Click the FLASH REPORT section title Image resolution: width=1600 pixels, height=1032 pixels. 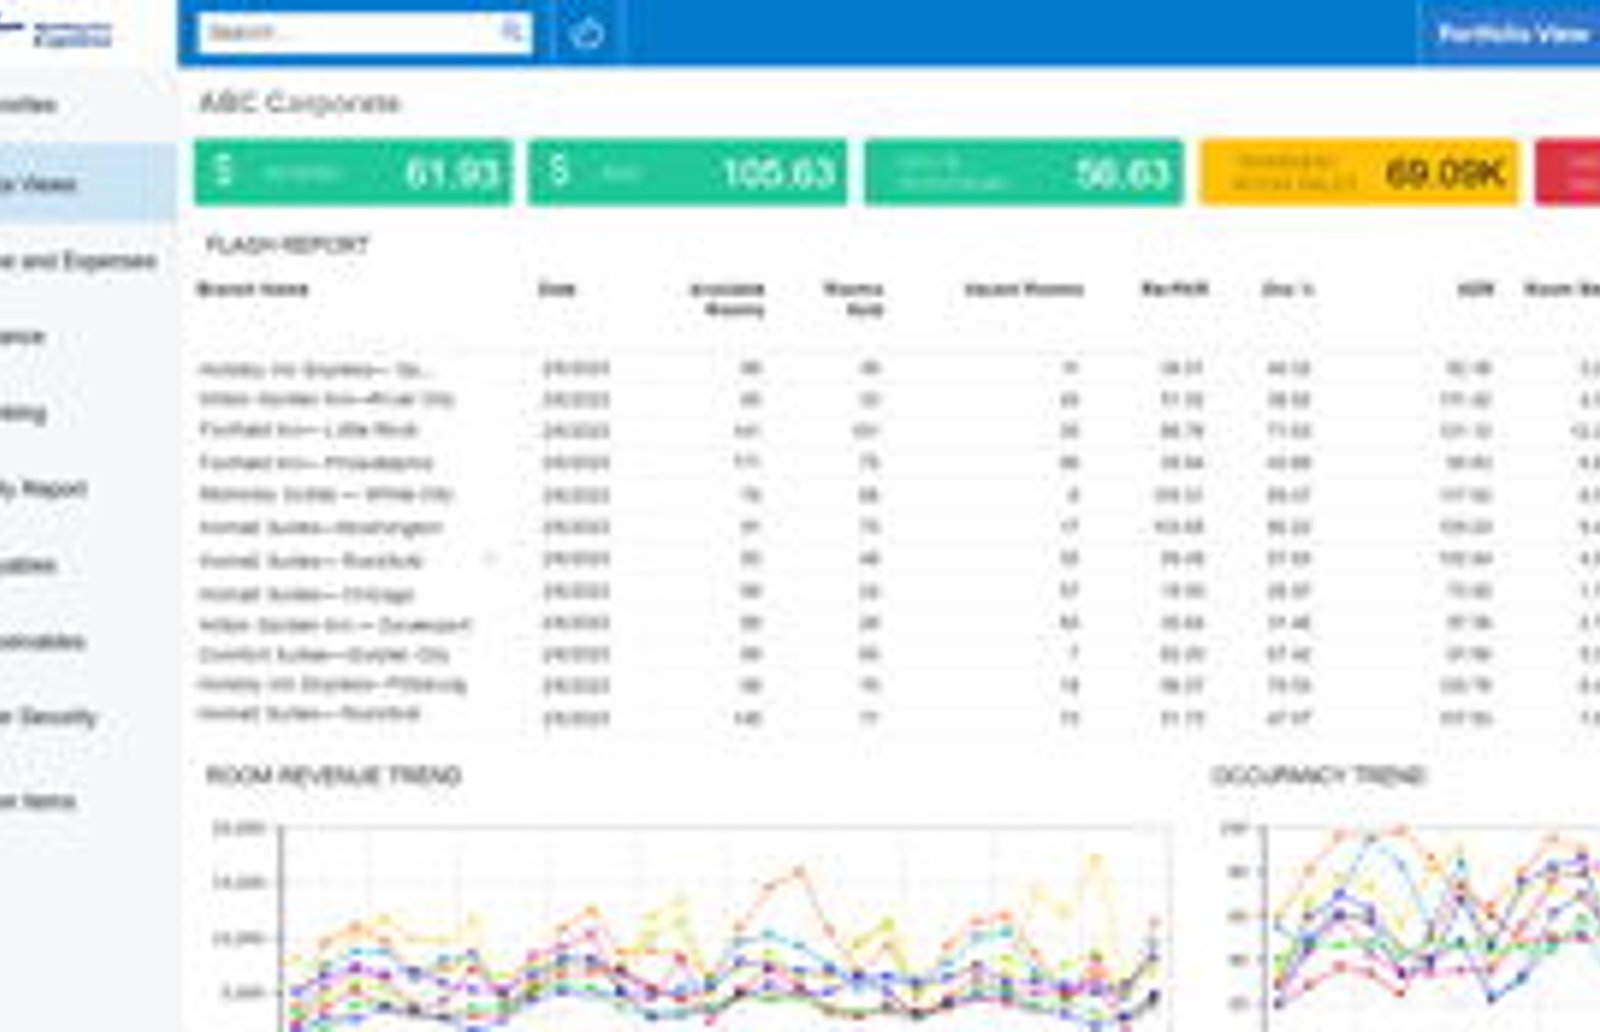tap(287, 245)
